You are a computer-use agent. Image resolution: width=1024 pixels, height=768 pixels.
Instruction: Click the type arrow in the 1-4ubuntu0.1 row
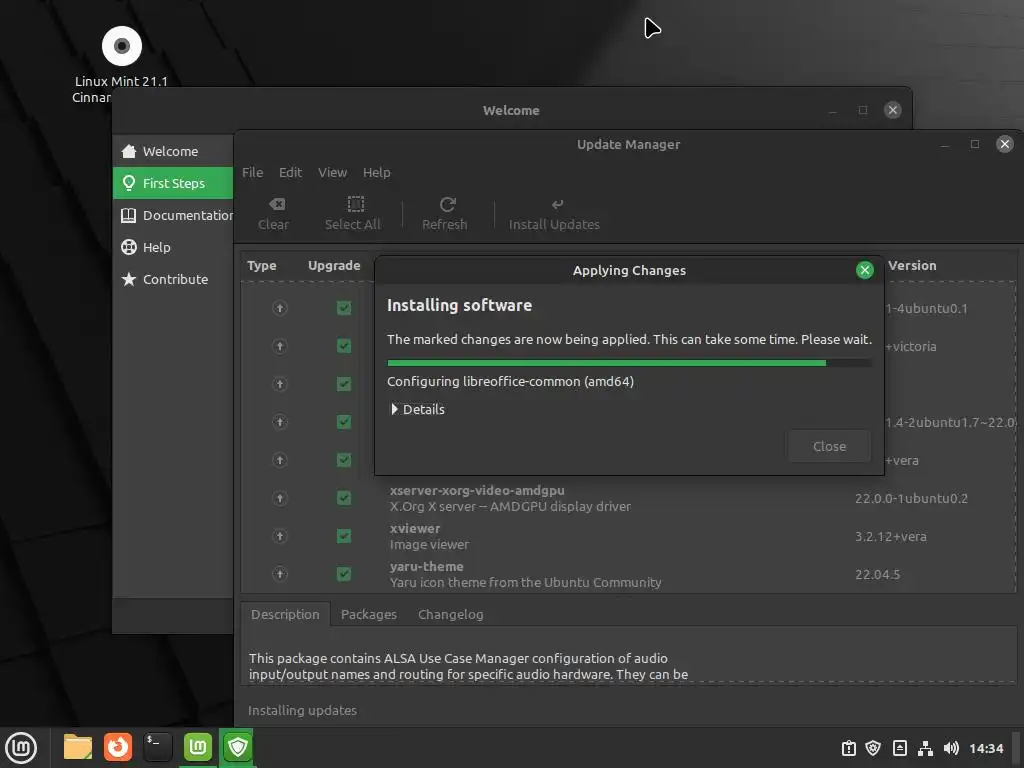tap(280, 308)
